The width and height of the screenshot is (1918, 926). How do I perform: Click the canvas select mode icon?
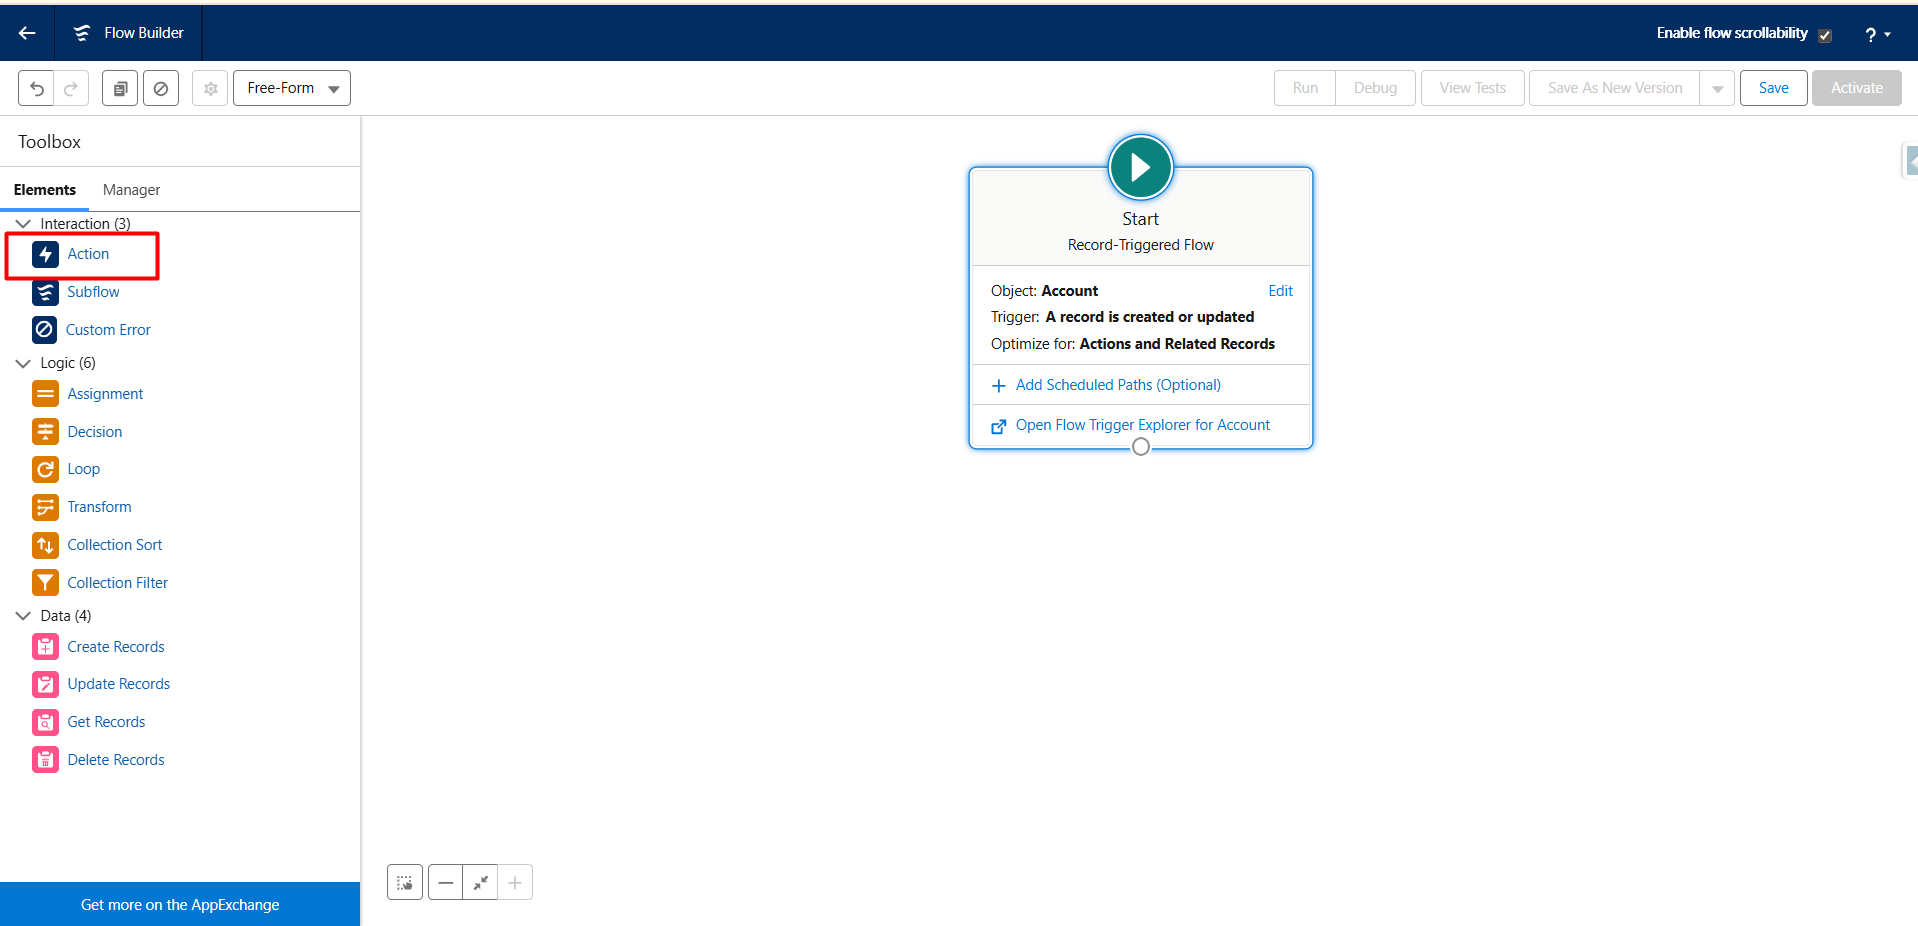(x=405, y=882)
